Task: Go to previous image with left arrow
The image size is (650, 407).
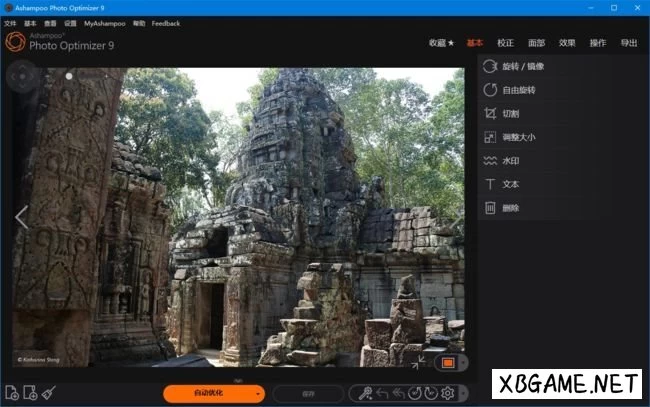Action: [x=21, y=217]
